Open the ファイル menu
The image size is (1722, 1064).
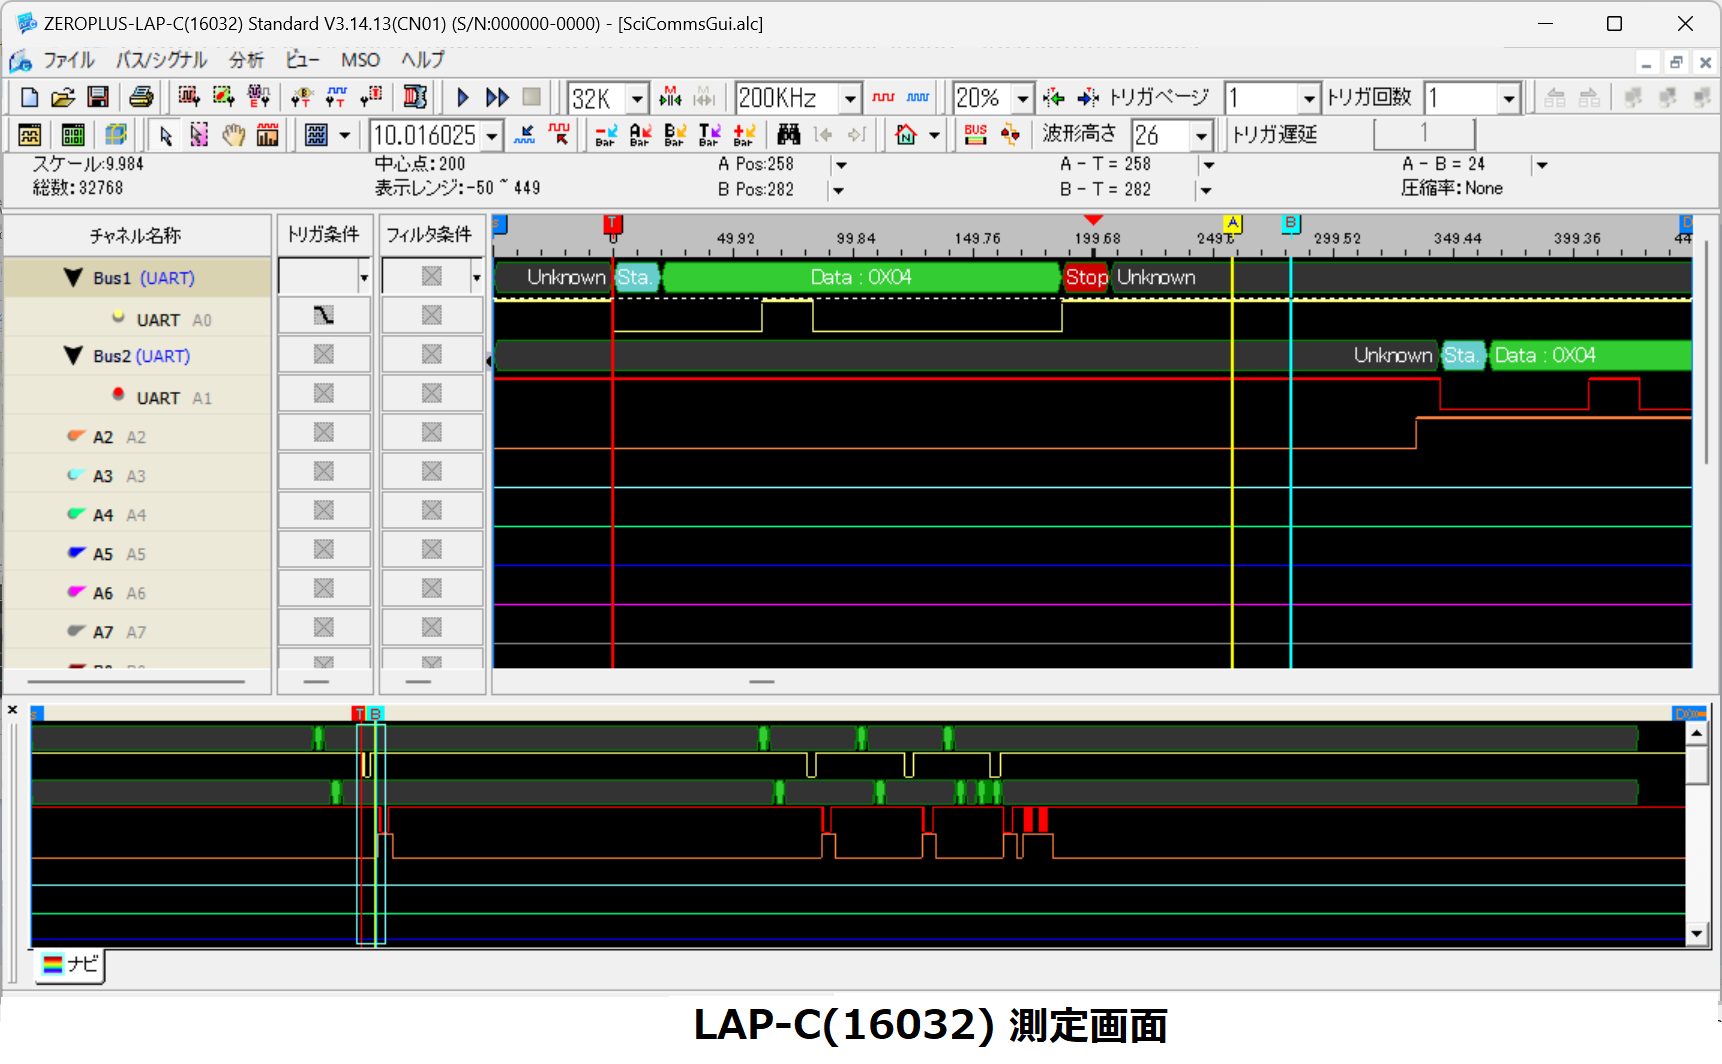[67, 60]
